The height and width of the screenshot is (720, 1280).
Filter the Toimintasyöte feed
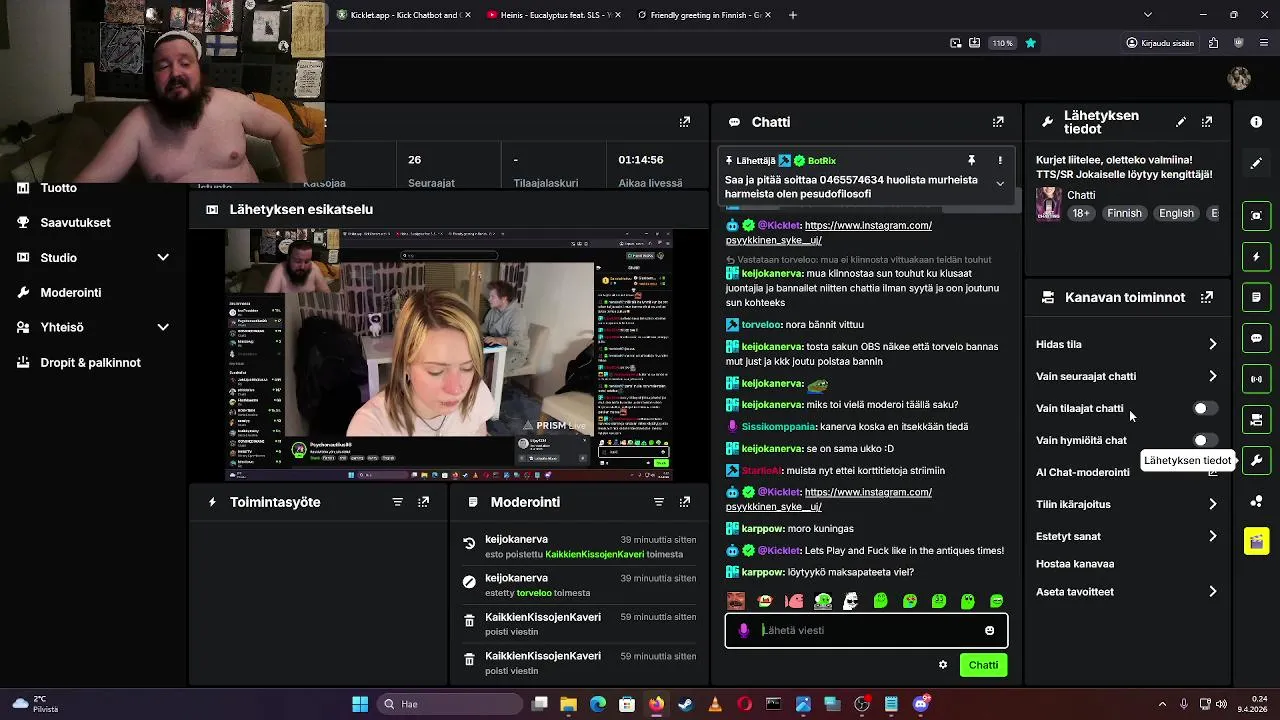(398, 502)
